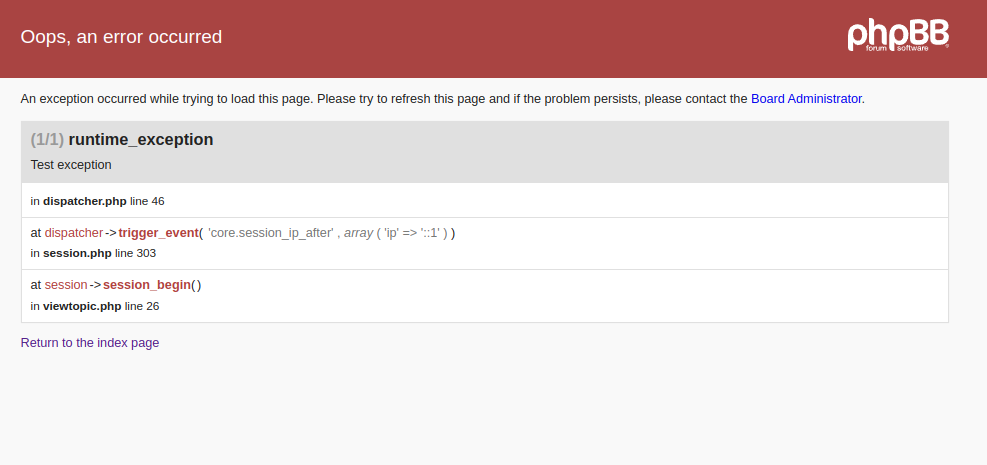Viewport: 987px width, 465px height.
Task: Select the '::1' IP address value
Action: coord(430,233)
